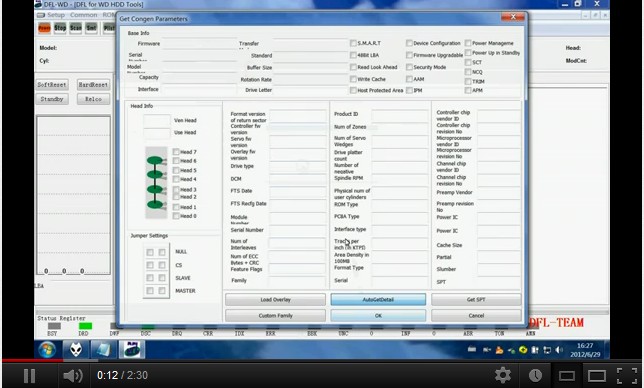Click the green DRD status indicator
The image size is (644, 388).
coord(85,326)
